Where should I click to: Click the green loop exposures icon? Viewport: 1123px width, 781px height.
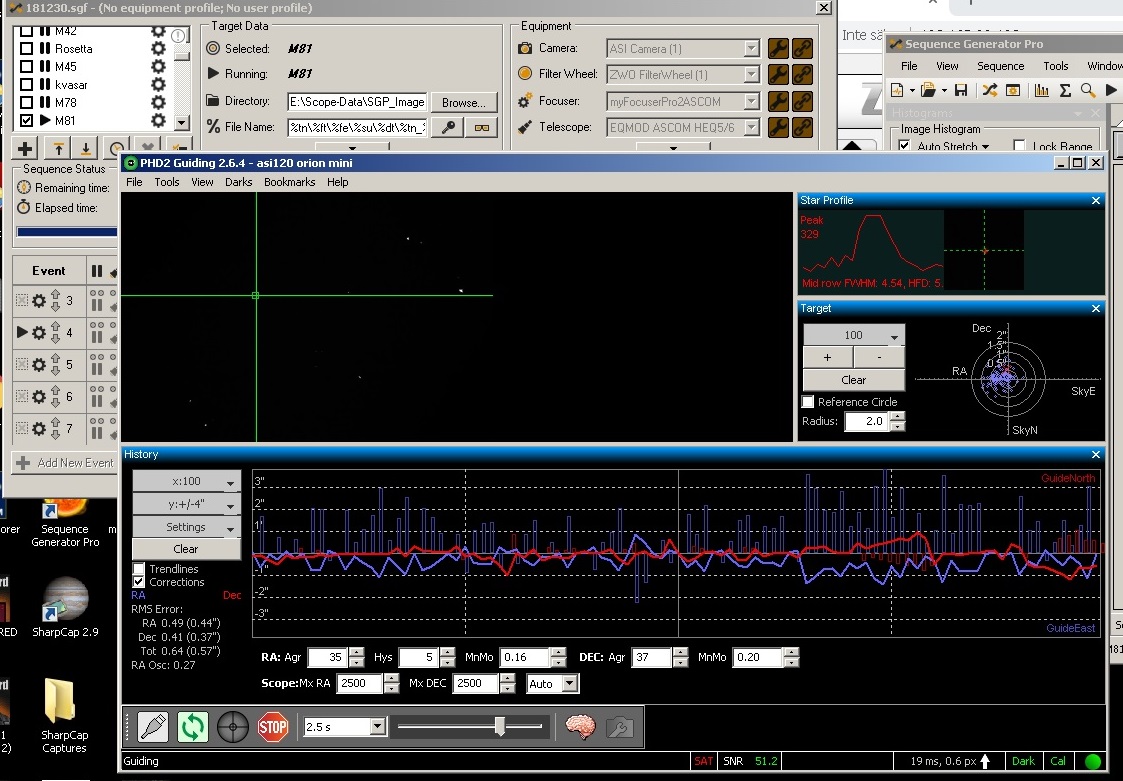[192, 726]
